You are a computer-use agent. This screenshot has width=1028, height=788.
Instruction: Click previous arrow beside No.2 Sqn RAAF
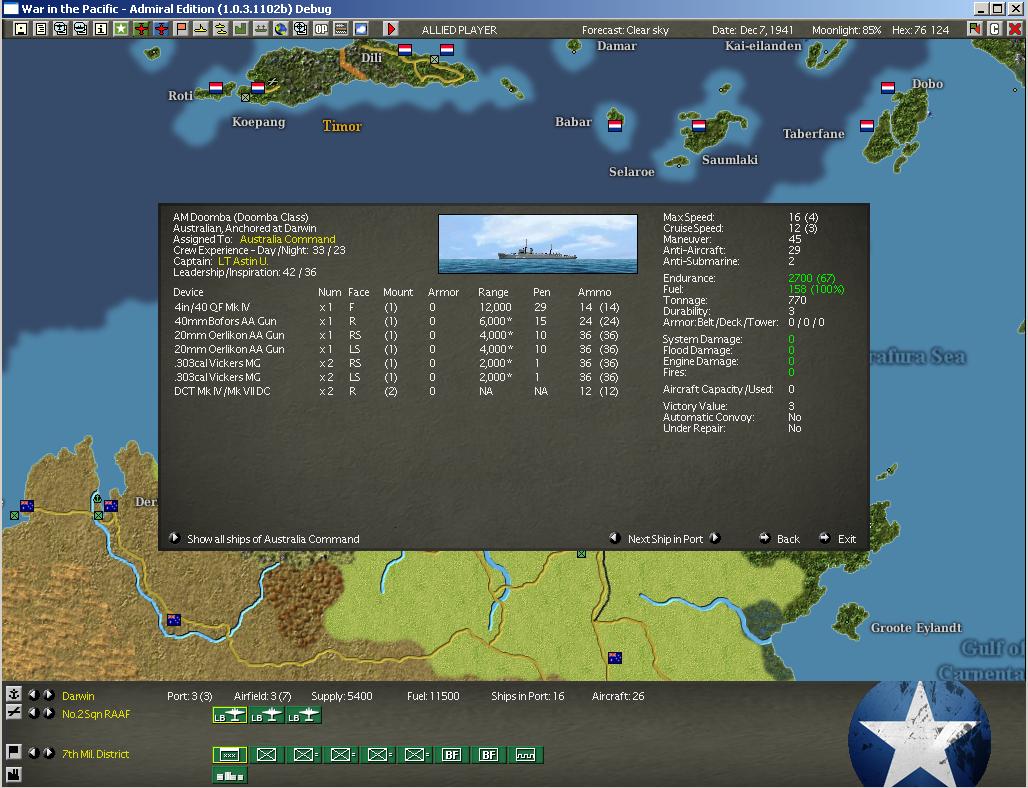click(33, 713)
